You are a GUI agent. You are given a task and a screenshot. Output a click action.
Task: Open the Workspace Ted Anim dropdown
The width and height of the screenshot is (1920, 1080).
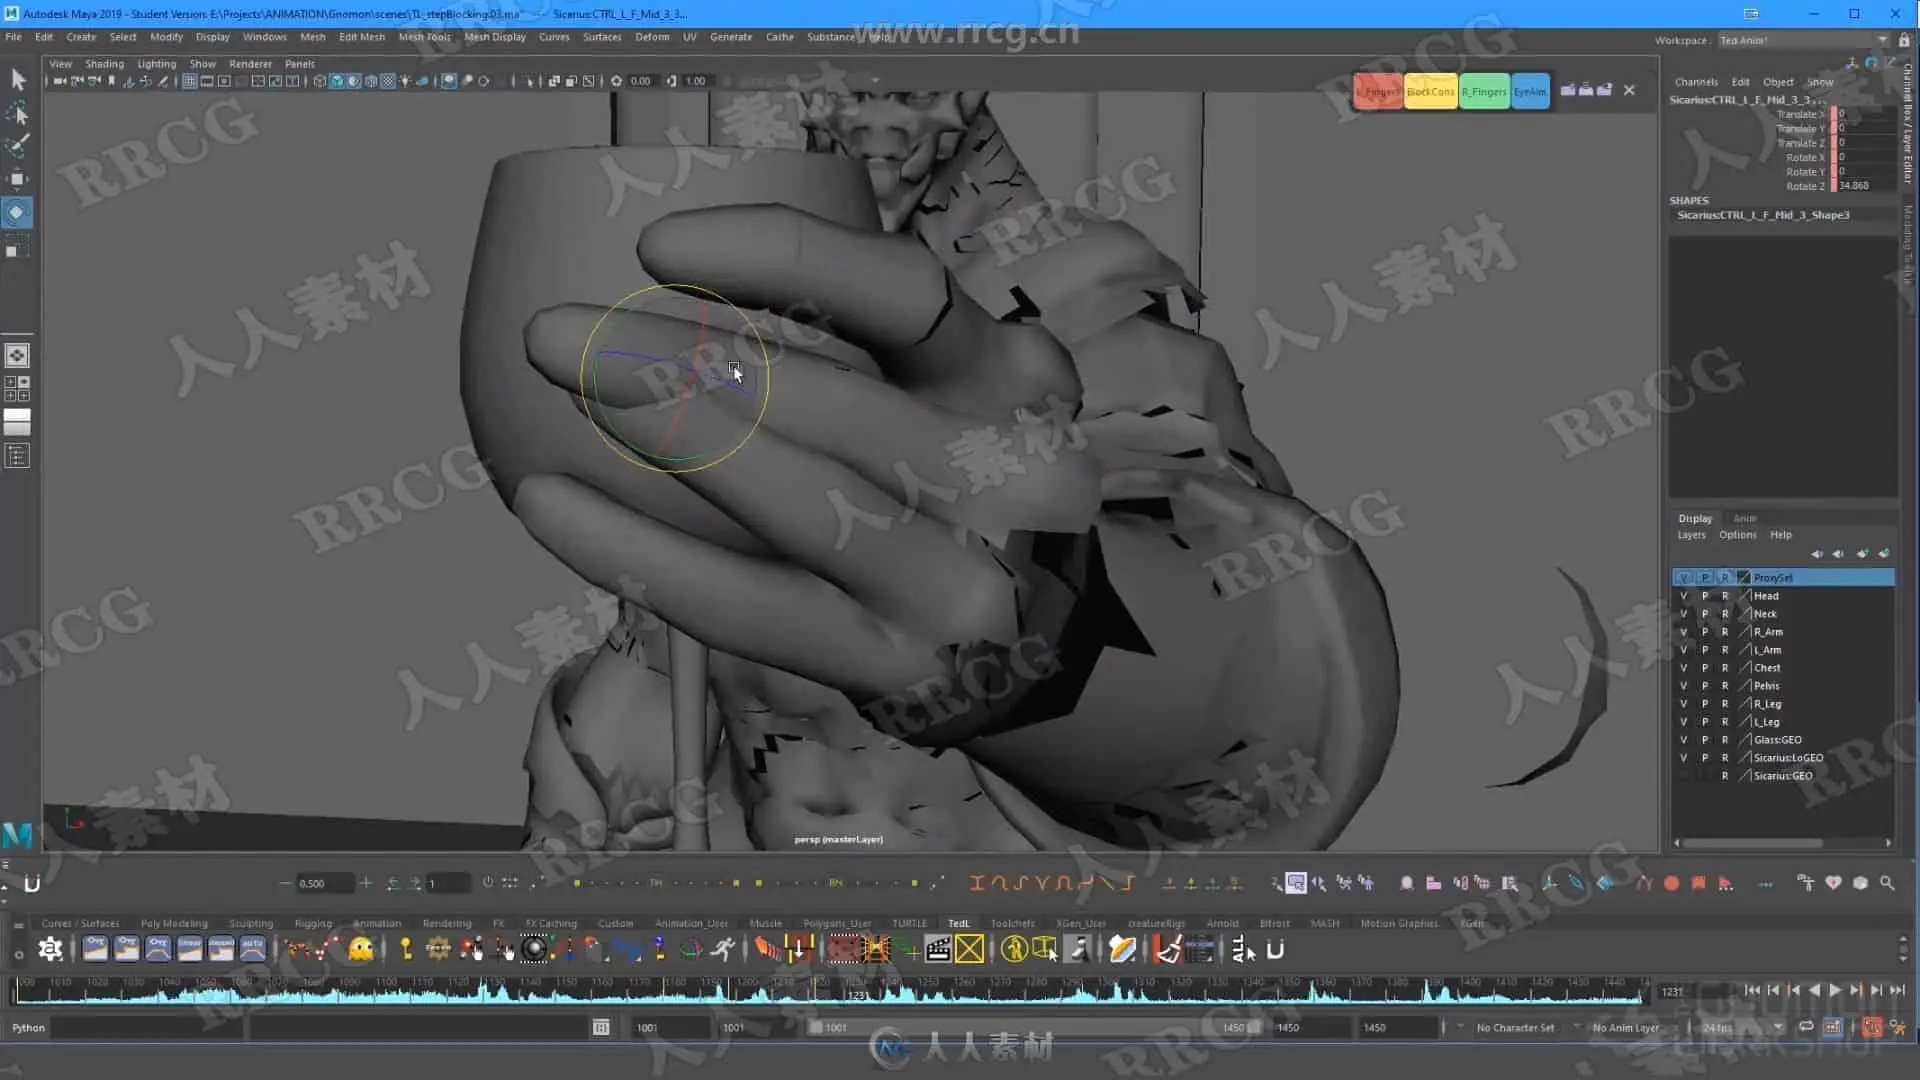[x=1802, y=40]
